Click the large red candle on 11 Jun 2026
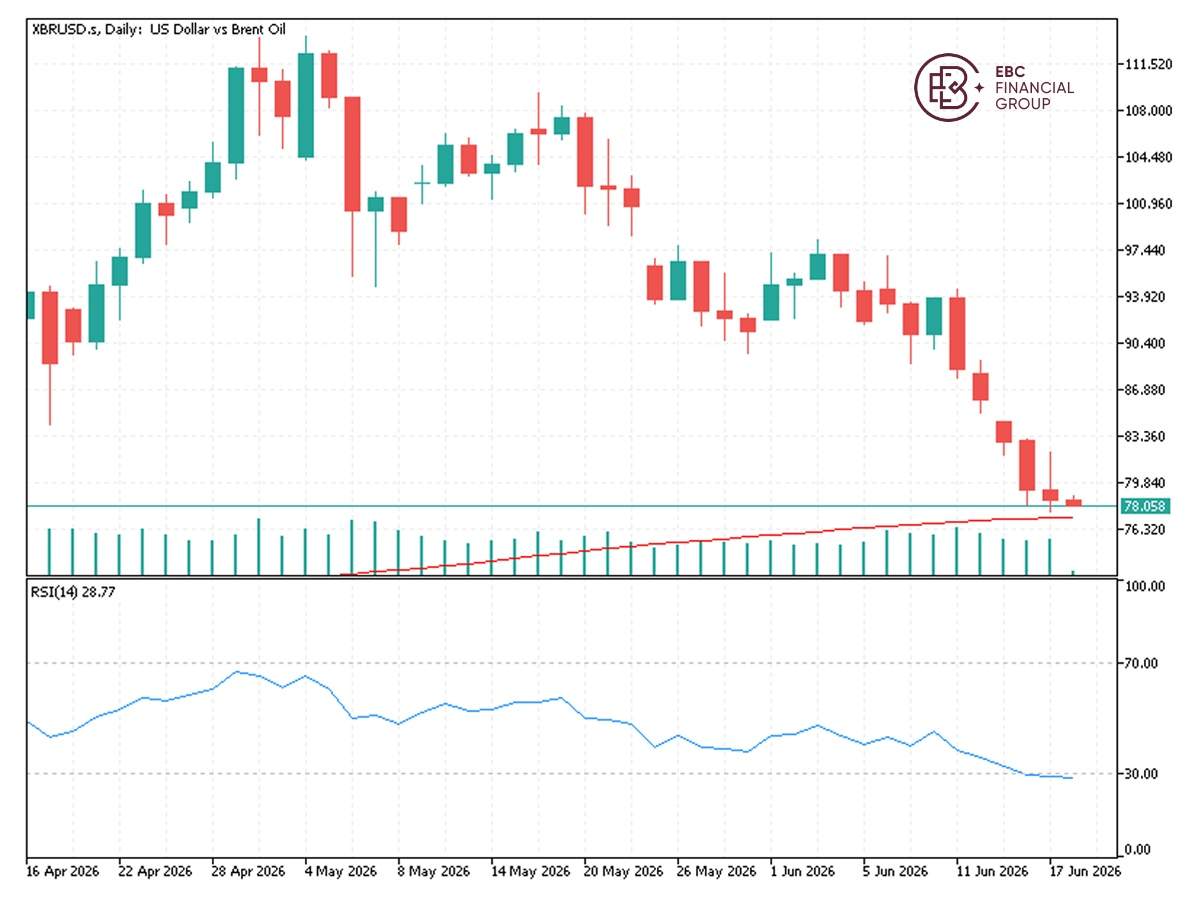The image size is (1200, 903). [x=957, y=334]
